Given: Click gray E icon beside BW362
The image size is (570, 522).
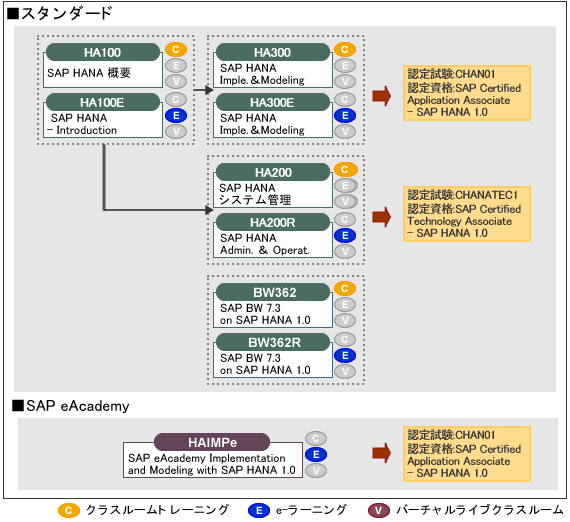Looking at the screenshot, I should point(345,305).
